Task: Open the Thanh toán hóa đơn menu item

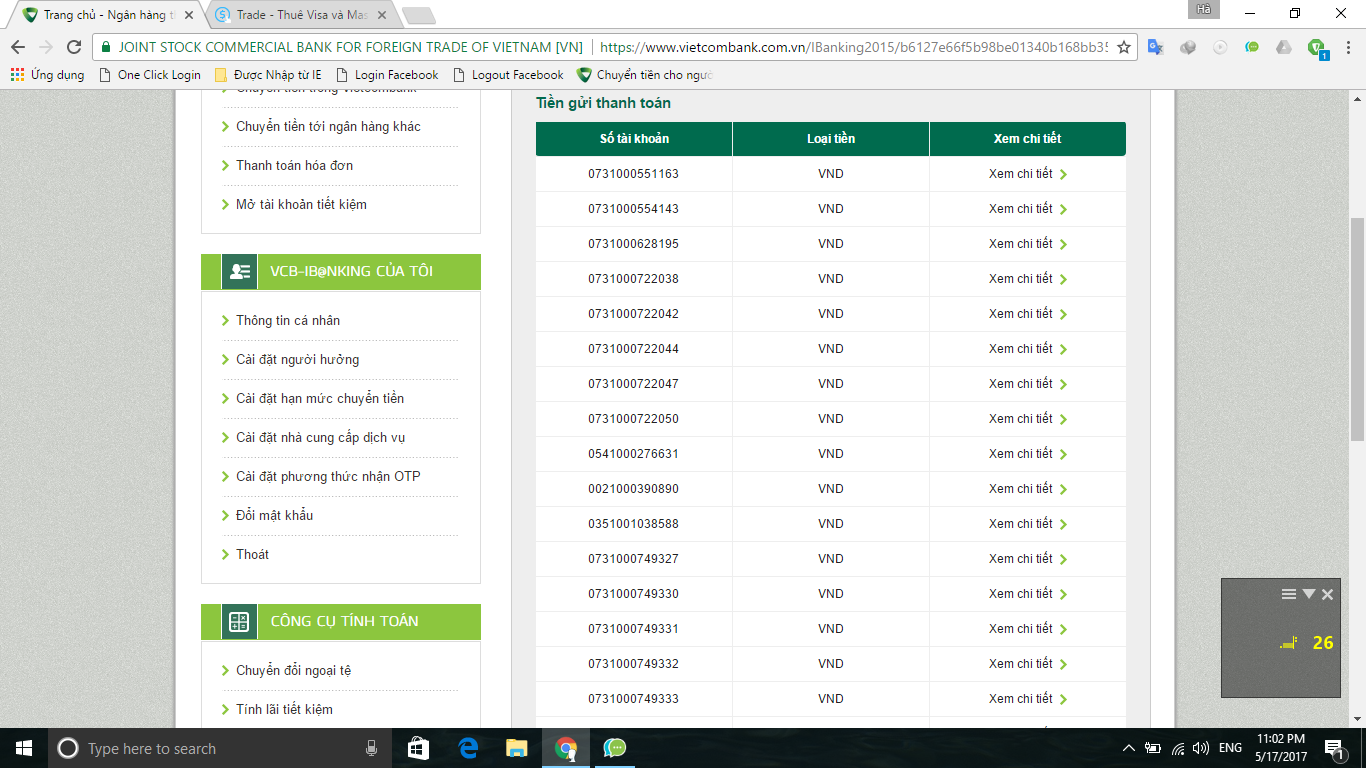Action: tap(294, 166)
